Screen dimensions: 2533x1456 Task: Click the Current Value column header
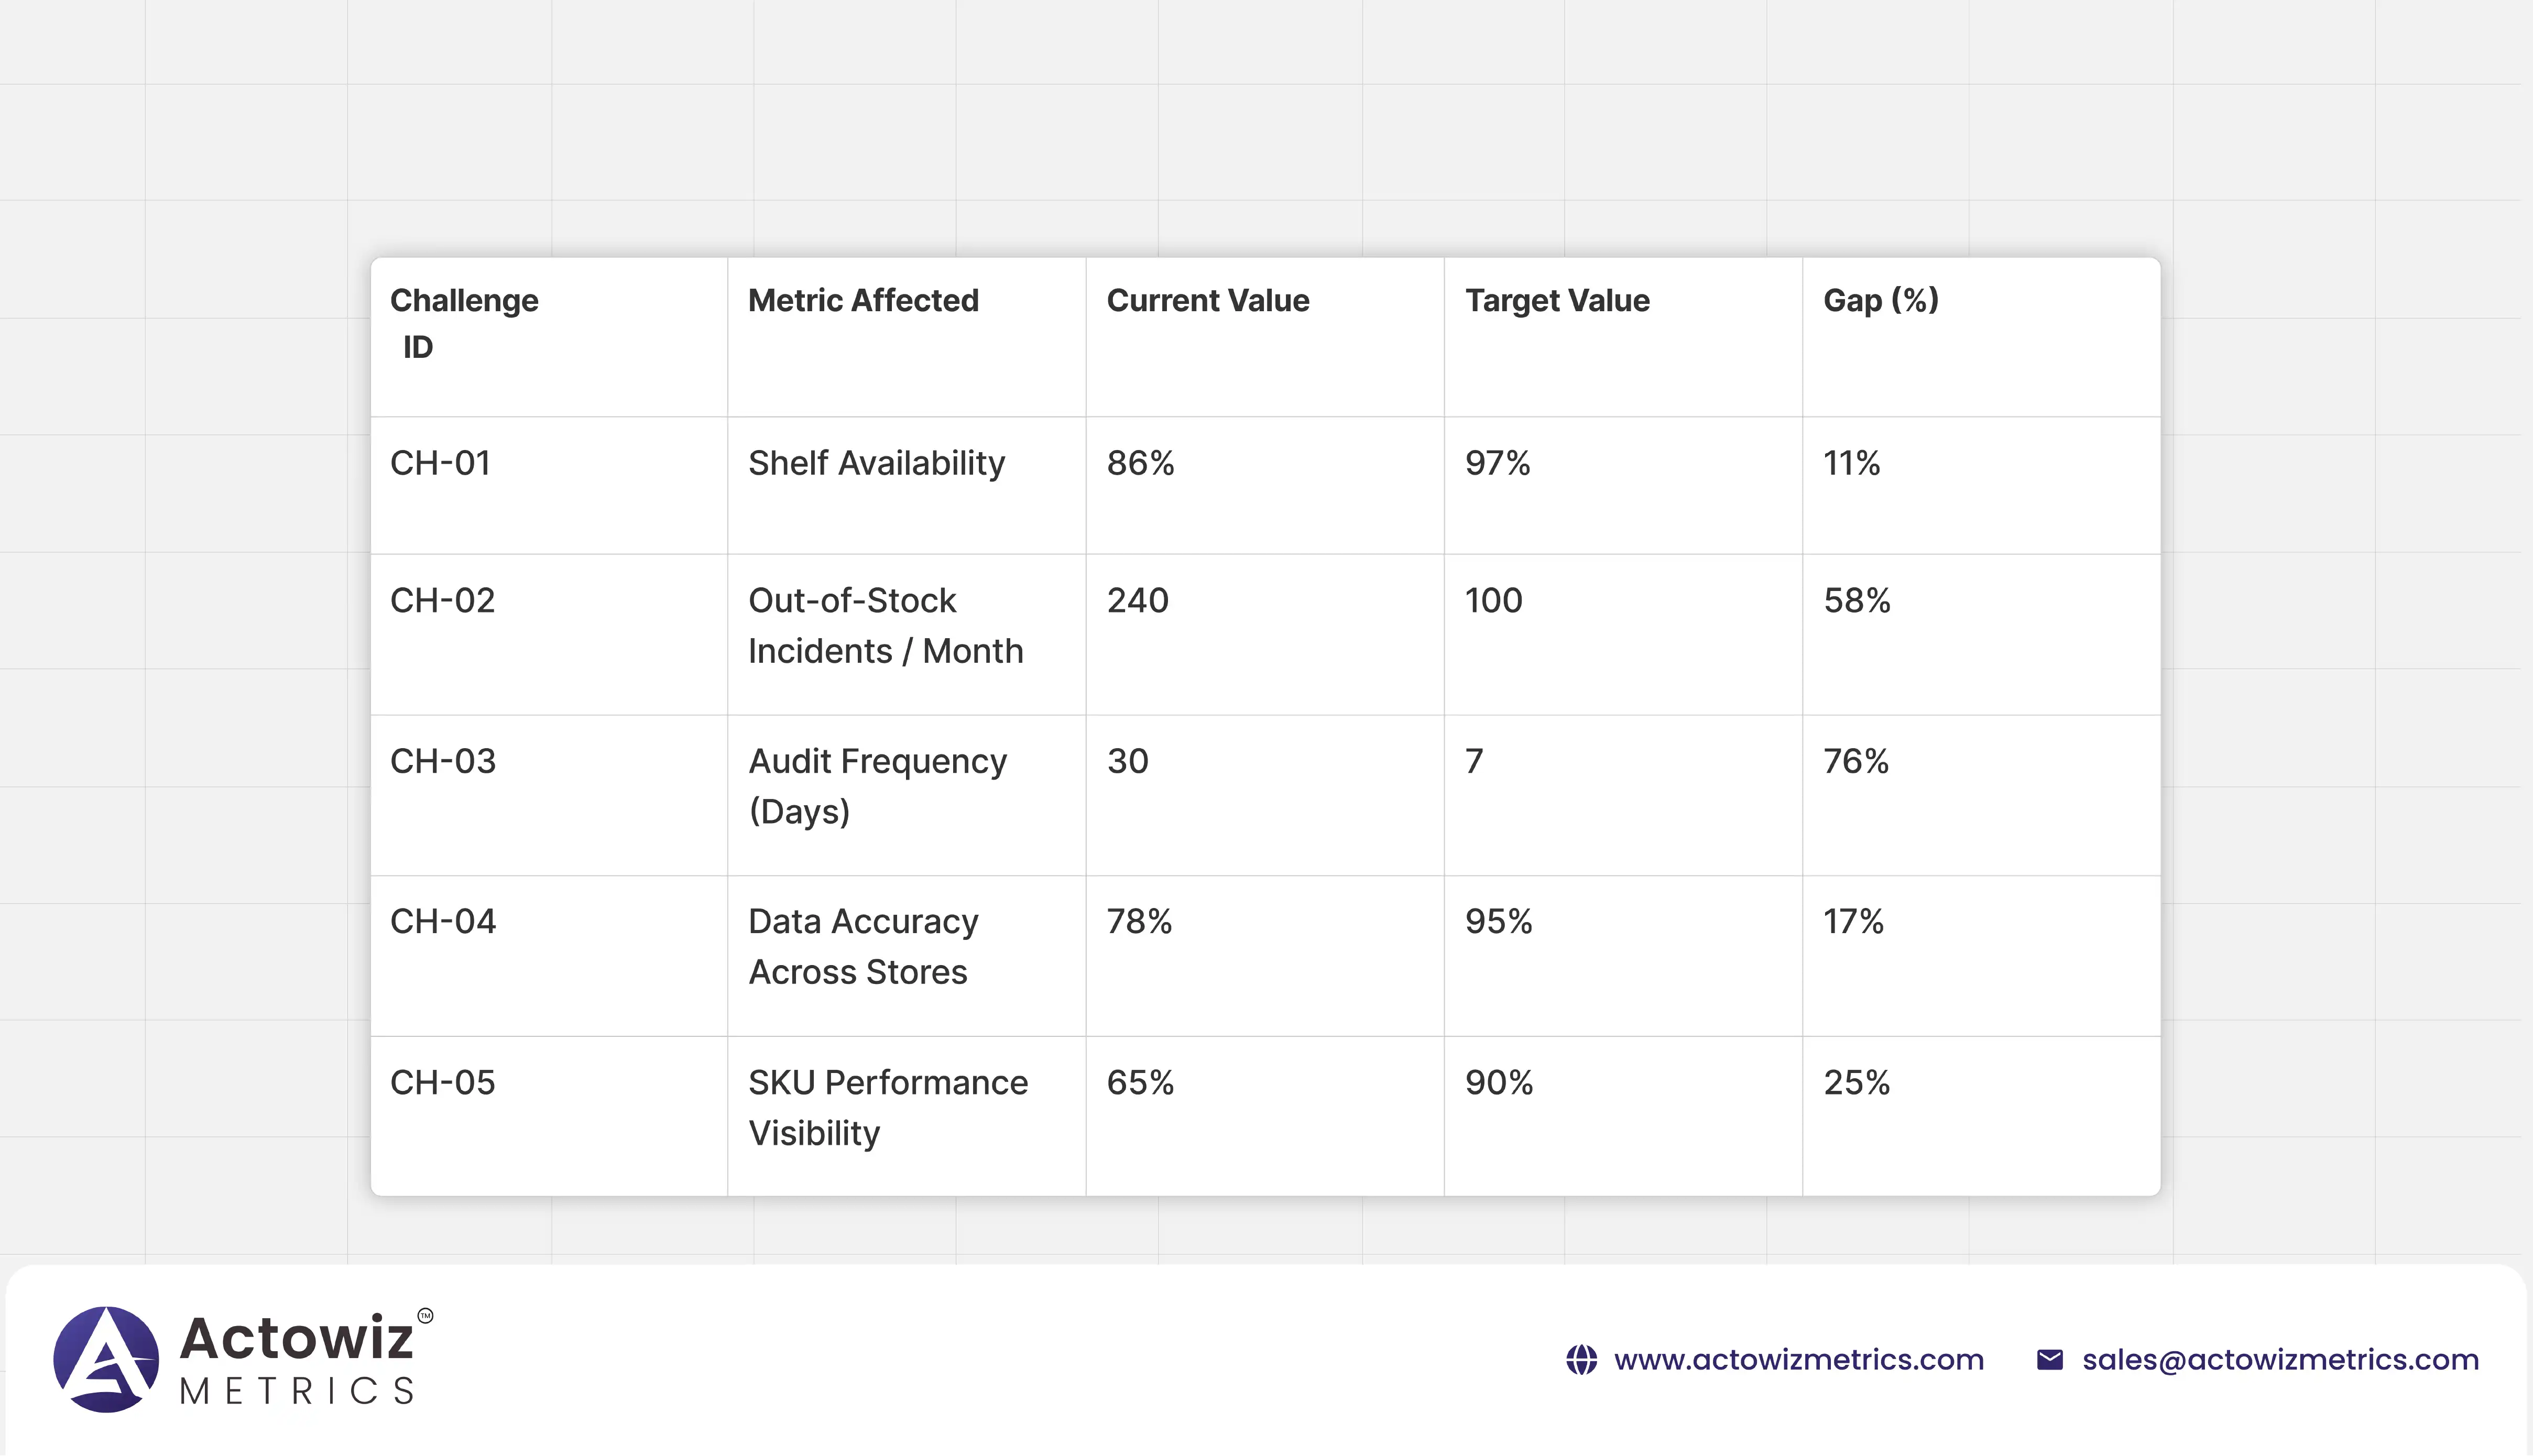point(1207,301)
